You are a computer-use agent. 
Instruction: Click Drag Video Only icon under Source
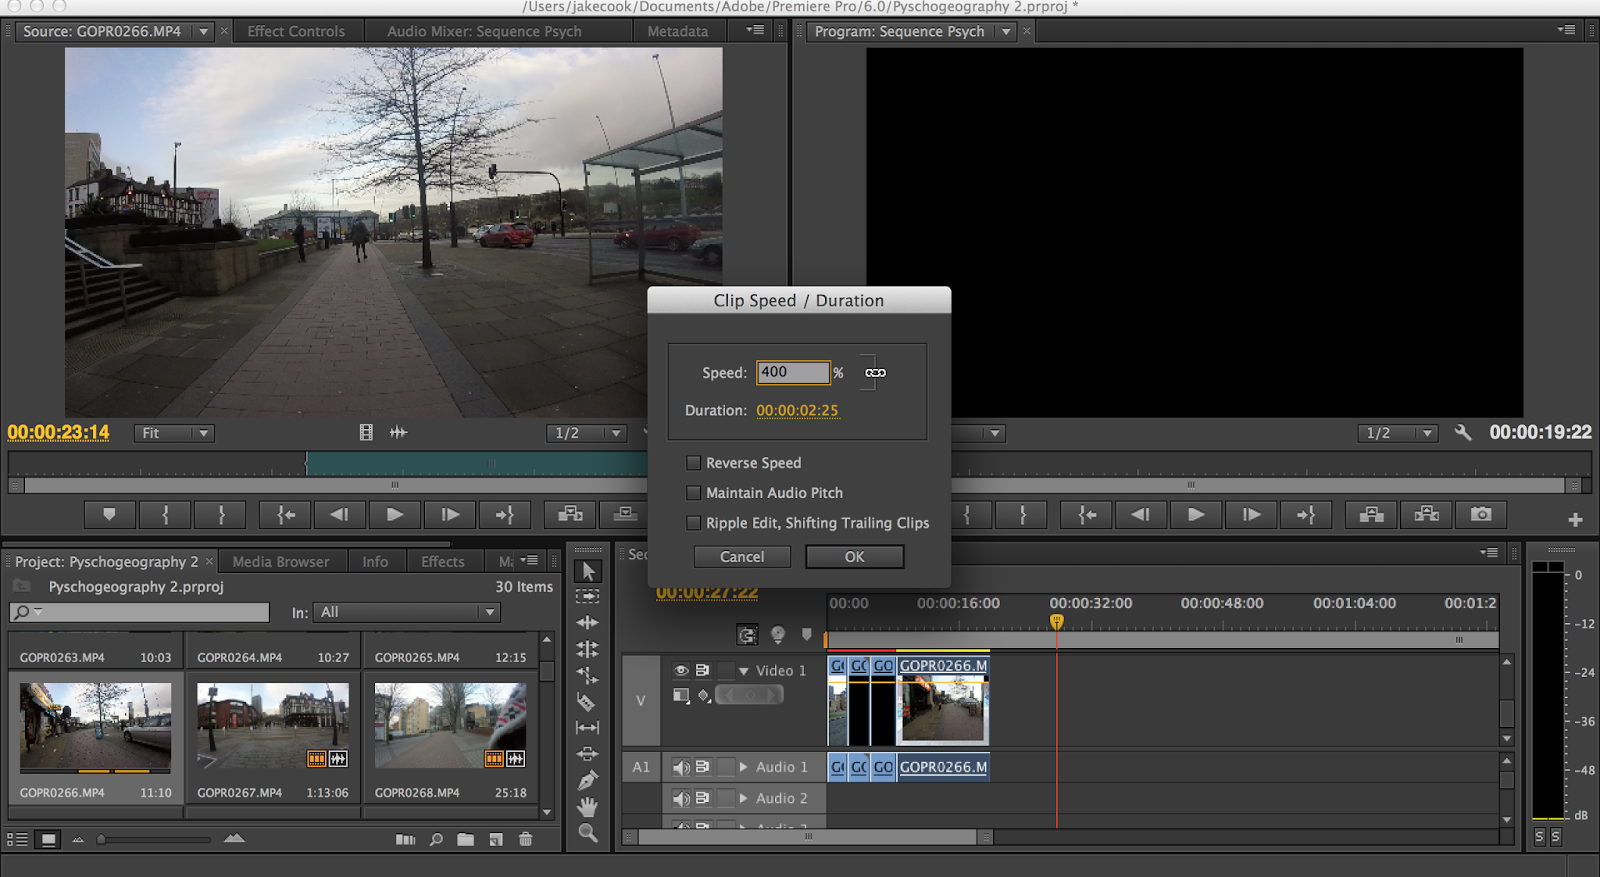(x=366, y=432)
